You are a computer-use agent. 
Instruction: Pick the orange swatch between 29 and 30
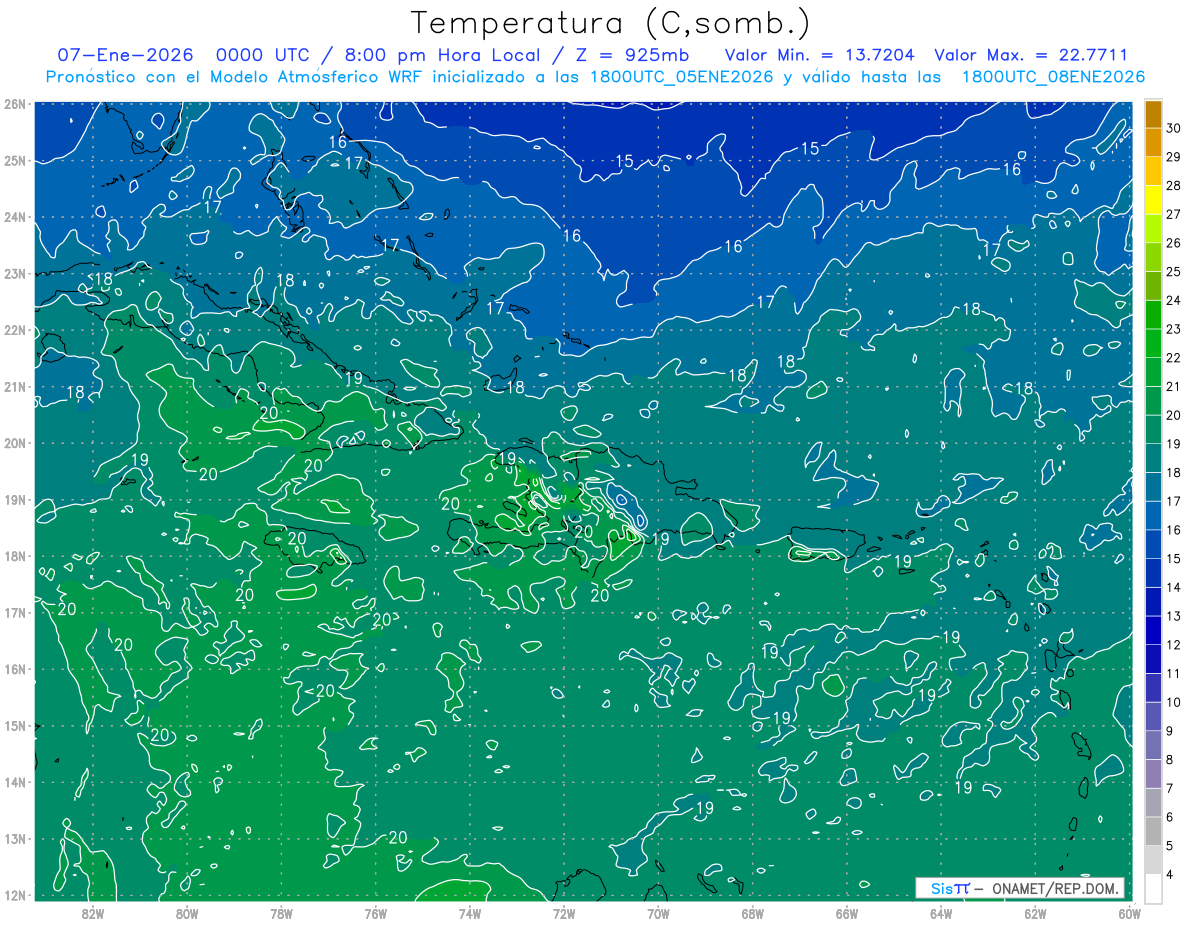[1153, 142]
